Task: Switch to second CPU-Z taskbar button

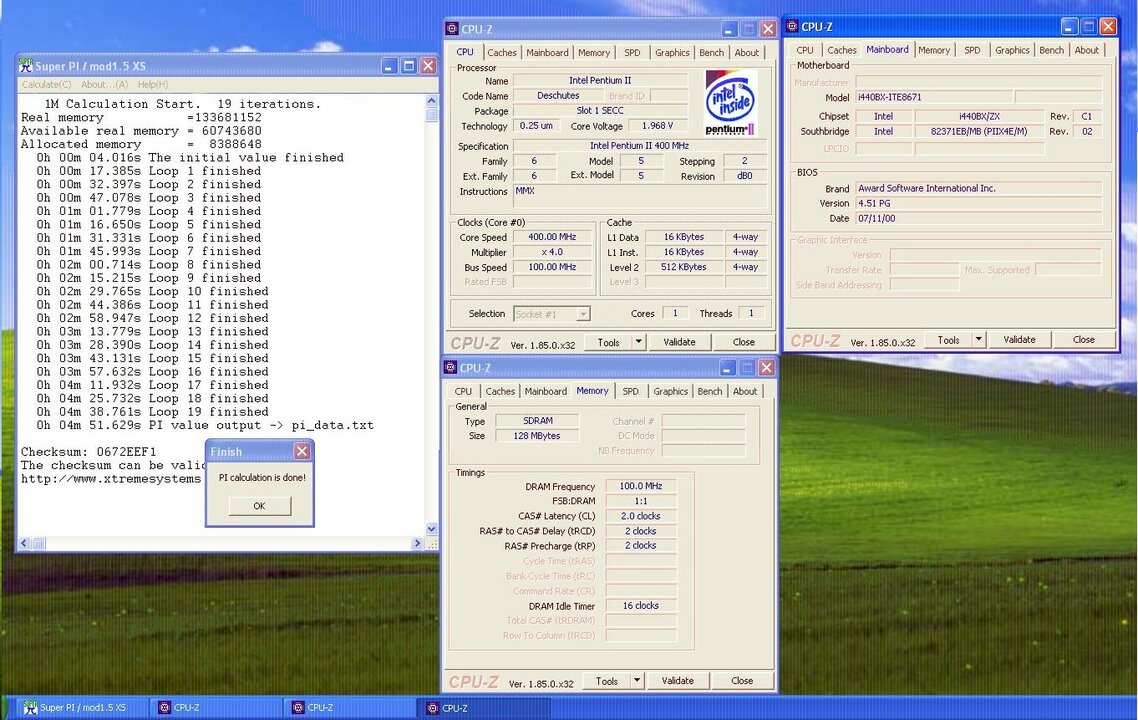Action: coord(350,708)
